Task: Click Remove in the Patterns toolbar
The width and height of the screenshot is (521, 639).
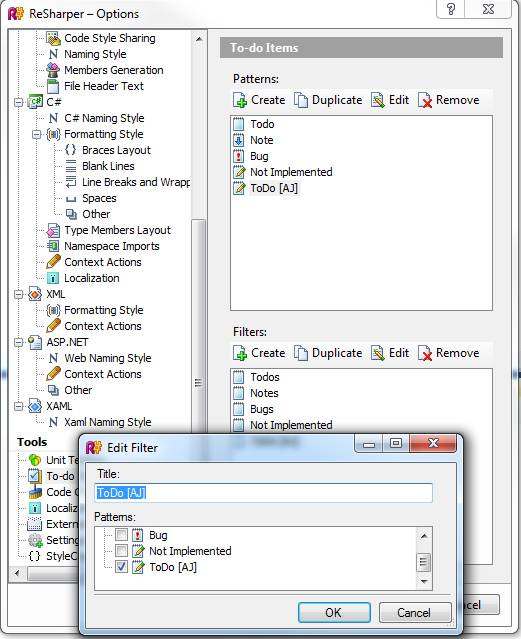Action: pos(448,100)
